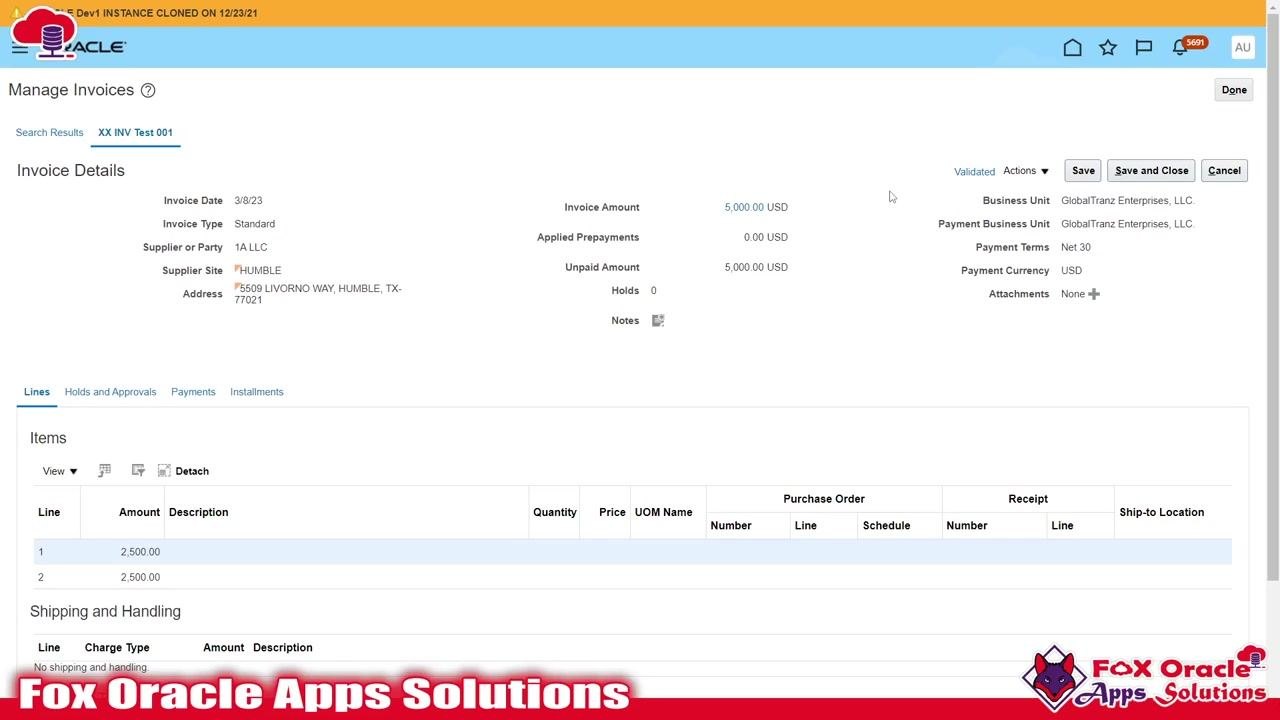Open the AU user account menu

pos(1243,47)
